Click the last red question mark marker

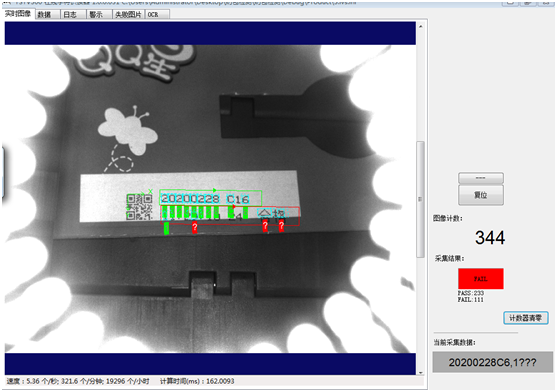click(x=281, y=226)
